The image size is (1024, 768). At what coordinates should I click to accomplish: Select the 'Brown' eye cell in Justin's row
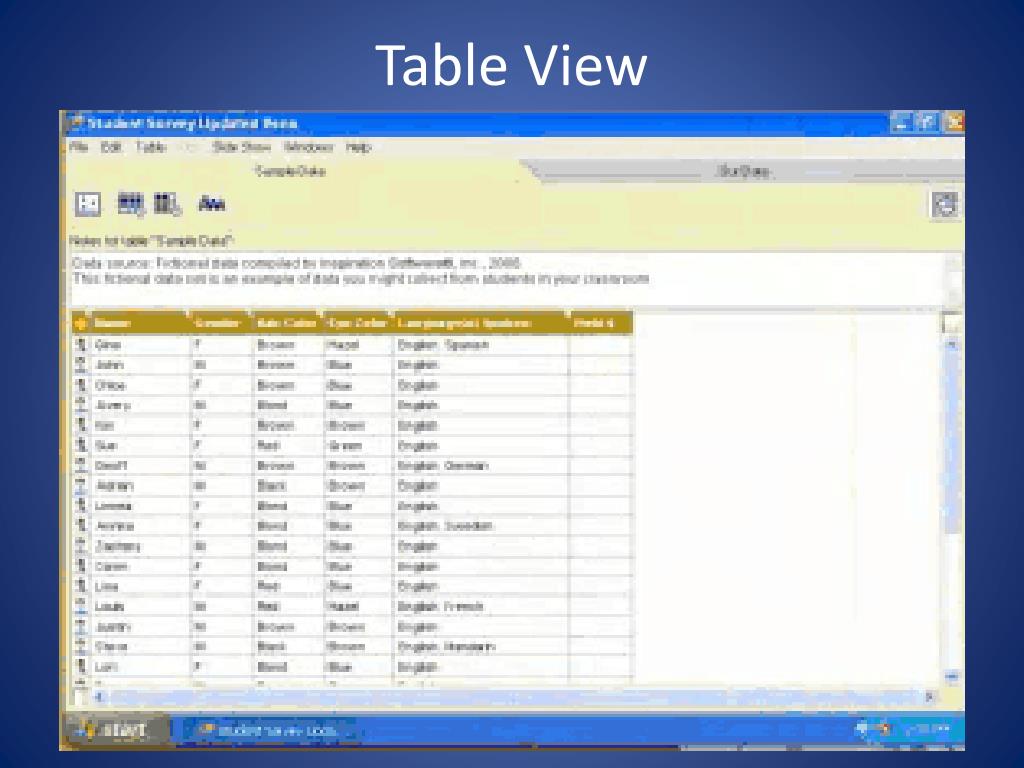tap(358, 627)
